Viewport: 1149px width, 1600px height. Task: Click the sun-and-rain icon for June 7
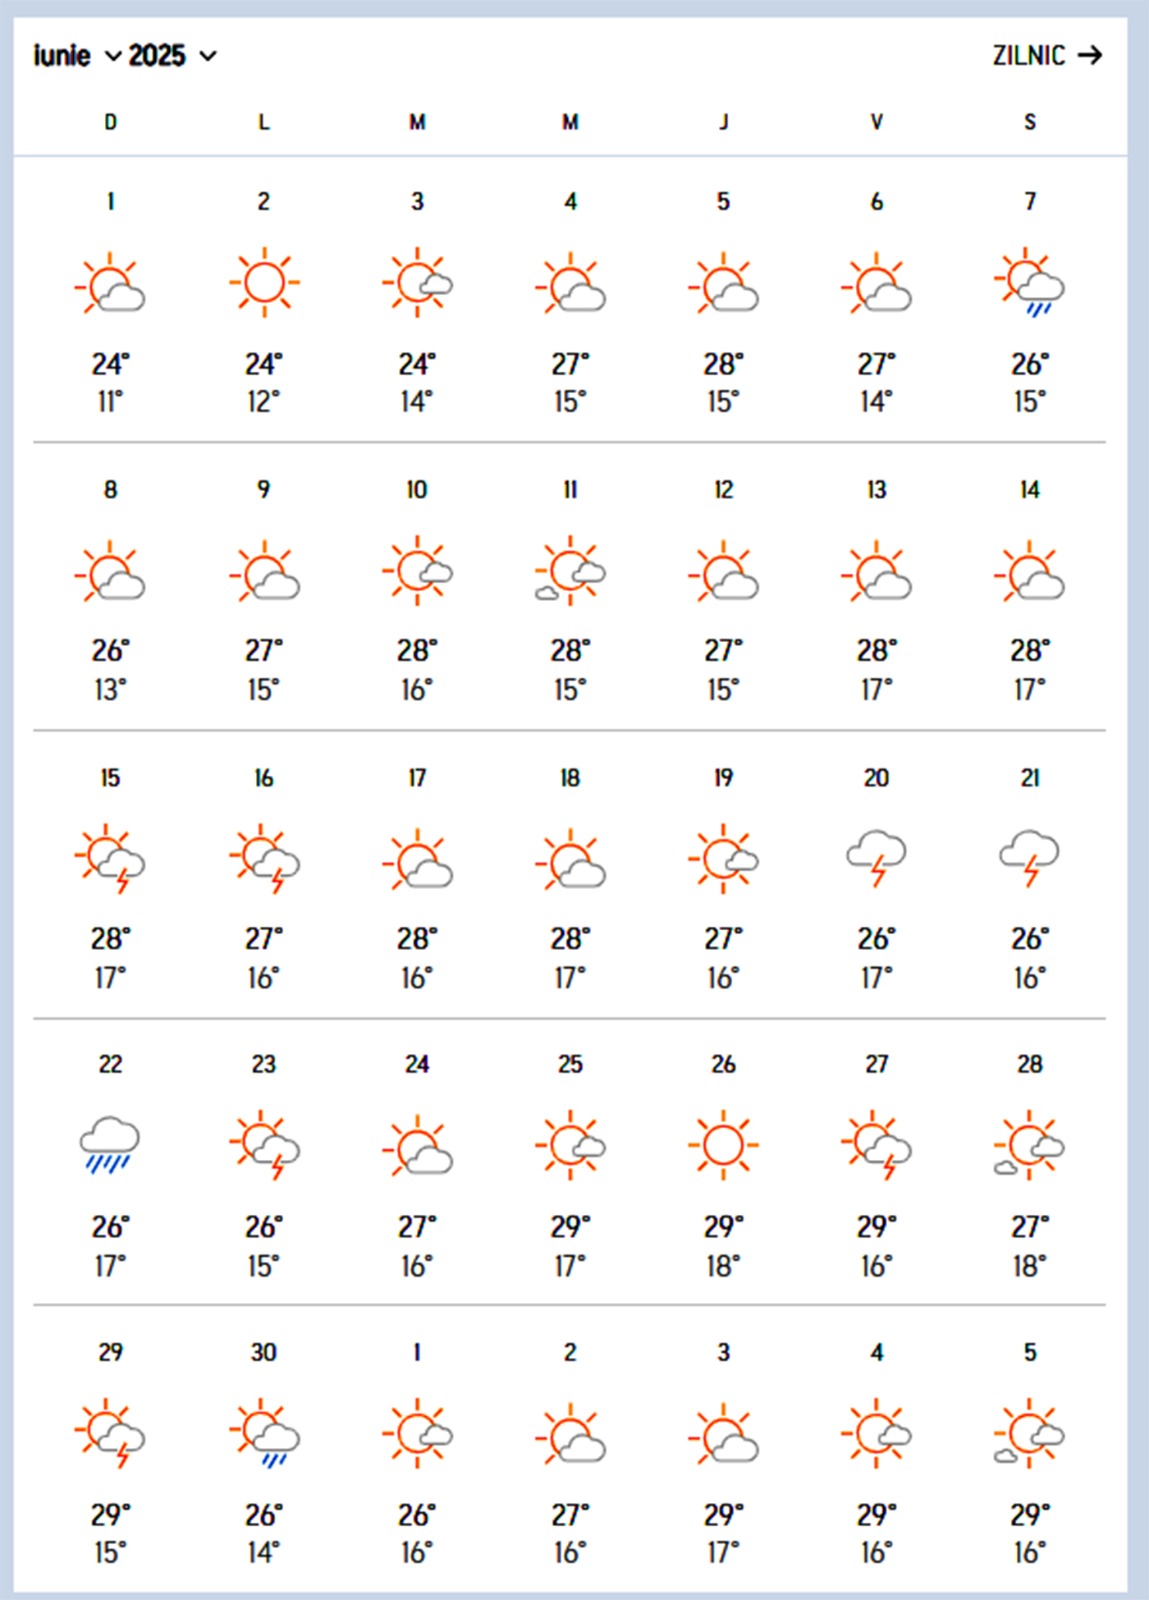(x=1030, y=284)
